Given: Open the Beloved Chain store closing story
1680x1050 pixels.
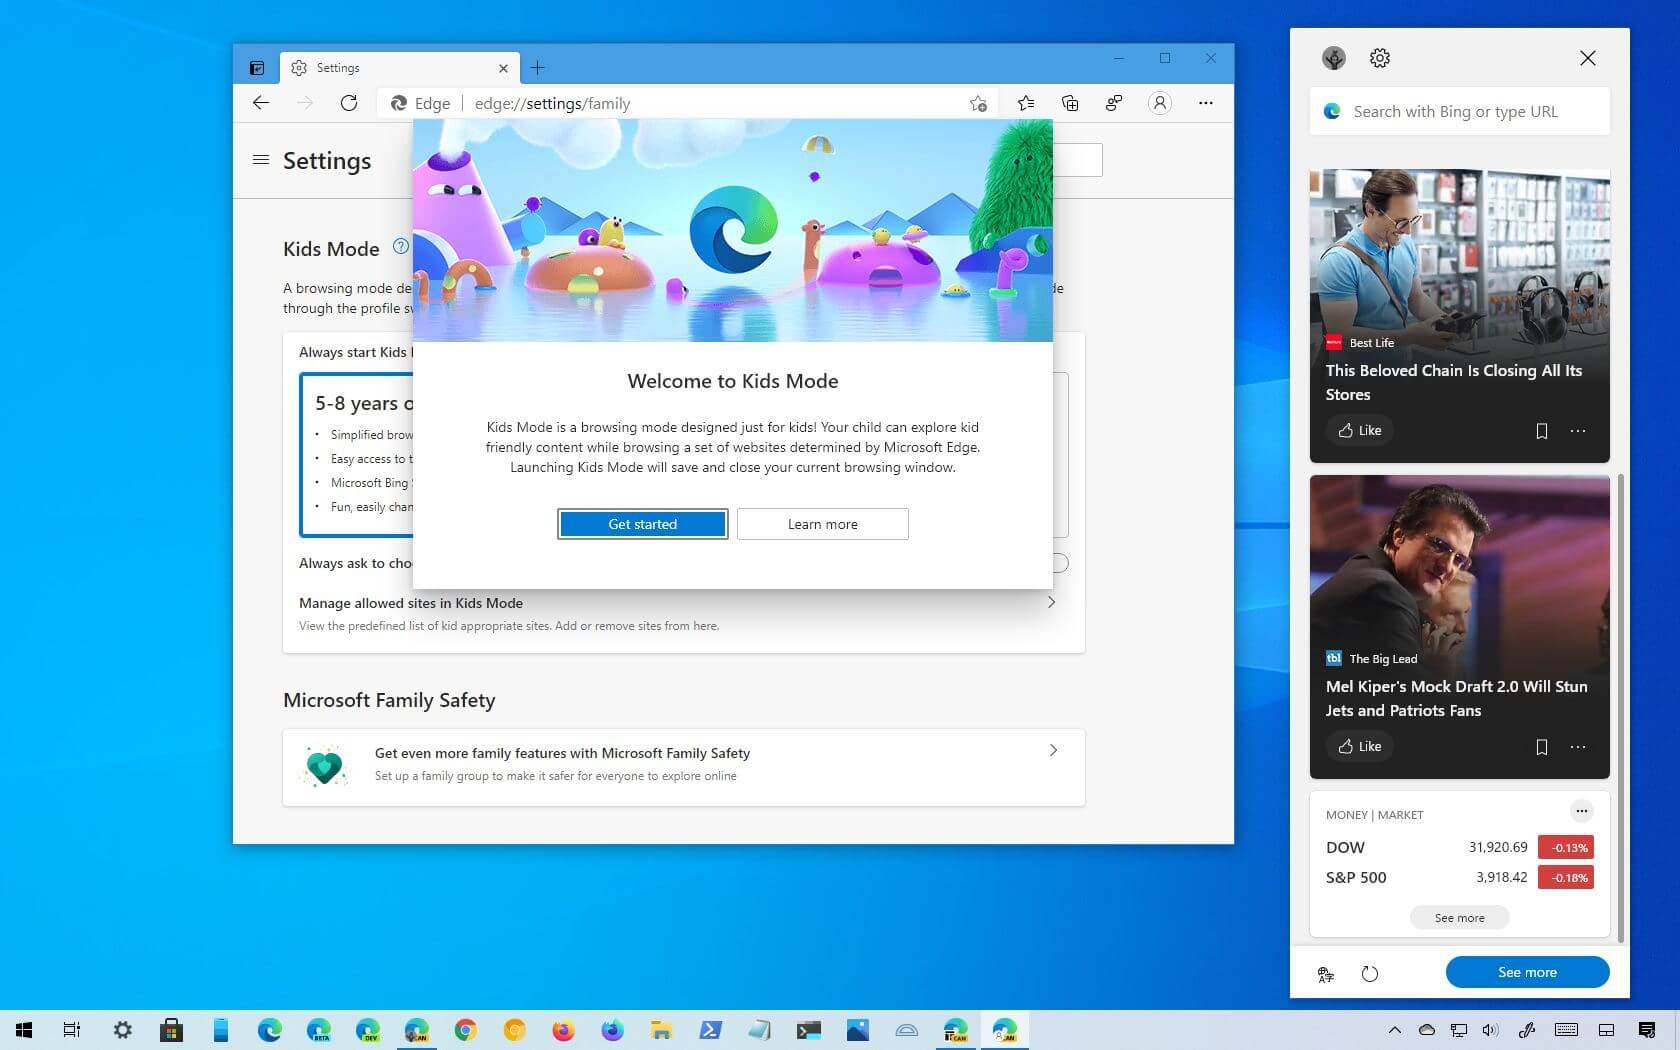Looking at the screenshot, I should [1454, 382].
